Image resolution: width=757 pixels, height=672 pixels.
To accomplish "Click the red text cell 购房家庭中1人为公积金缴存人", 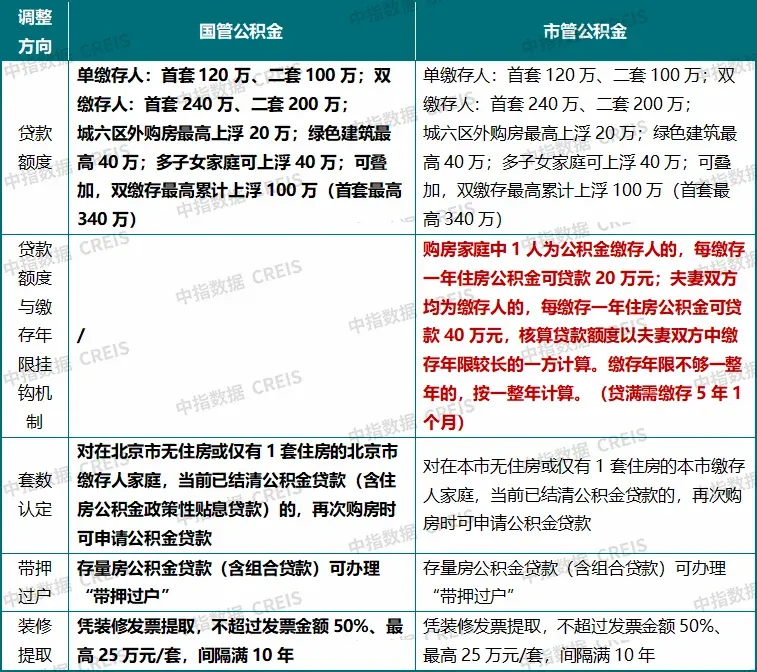I will click(585, 336).
